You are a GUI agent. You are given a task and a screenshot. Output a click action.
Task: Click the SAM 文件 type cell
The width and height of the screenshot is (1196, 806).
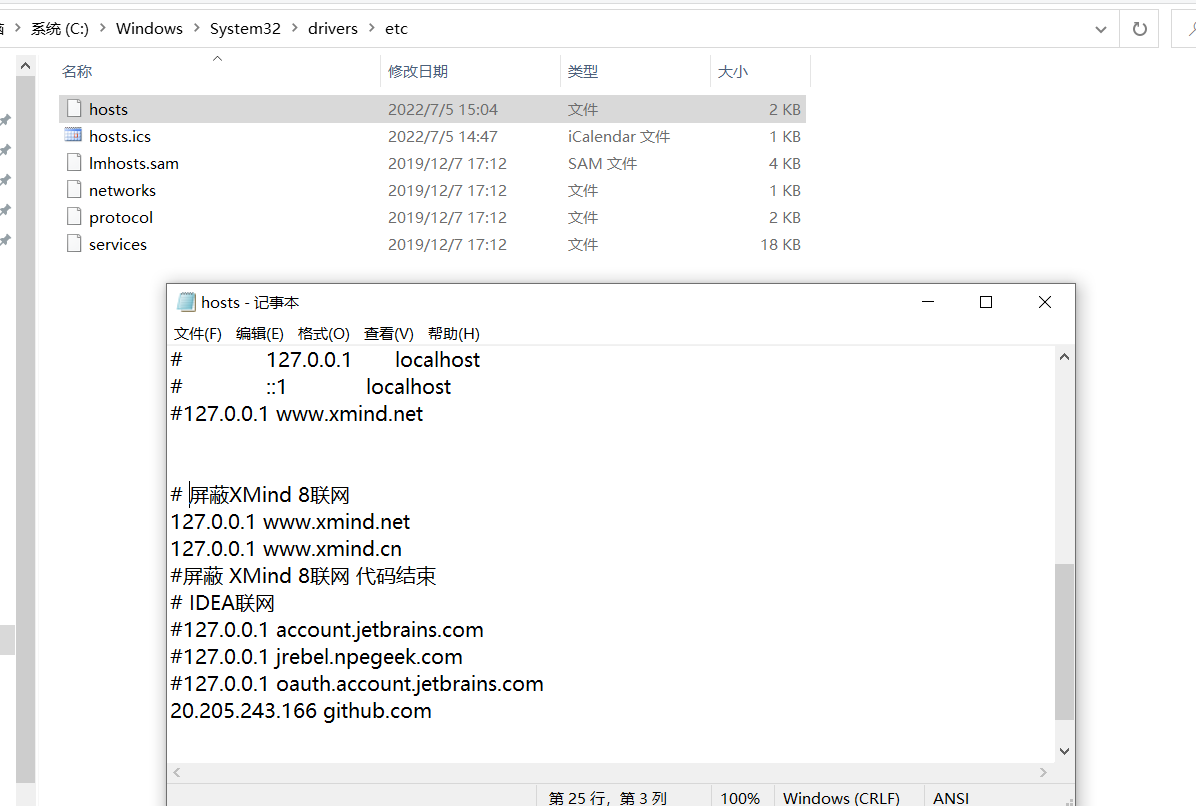(602, 163)
